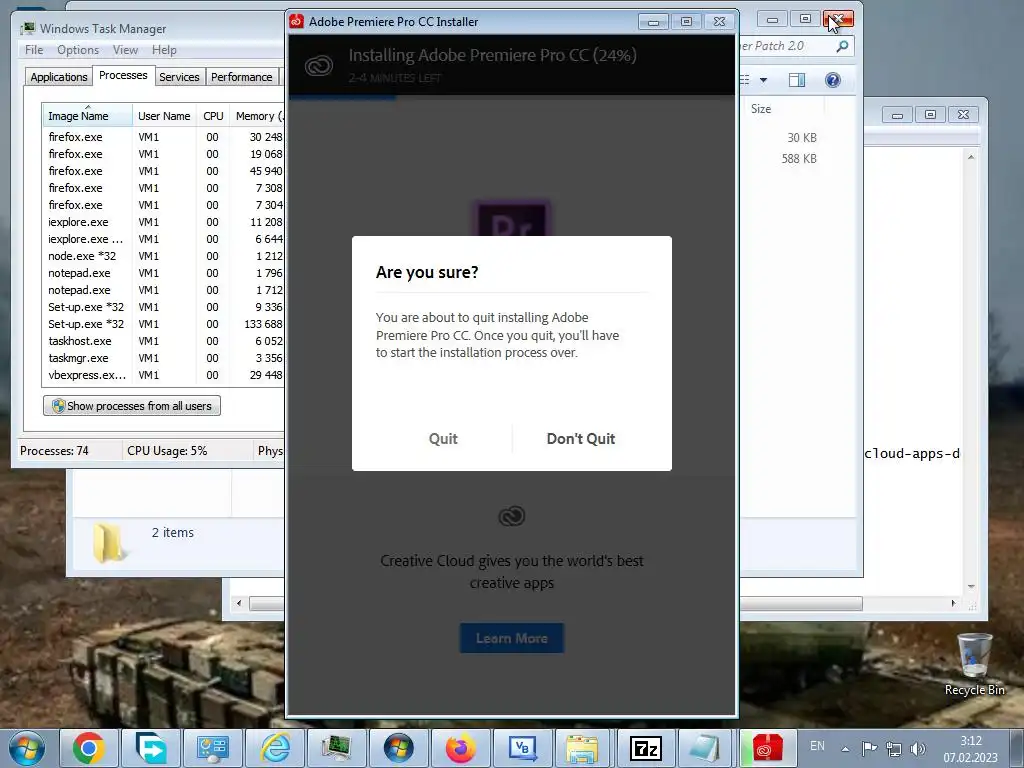The height and width of the screenshot is (768, 1024).
Task: Select the firefox.exe row using 45 940
Action: pyautogui.click(x=163, y=171)
